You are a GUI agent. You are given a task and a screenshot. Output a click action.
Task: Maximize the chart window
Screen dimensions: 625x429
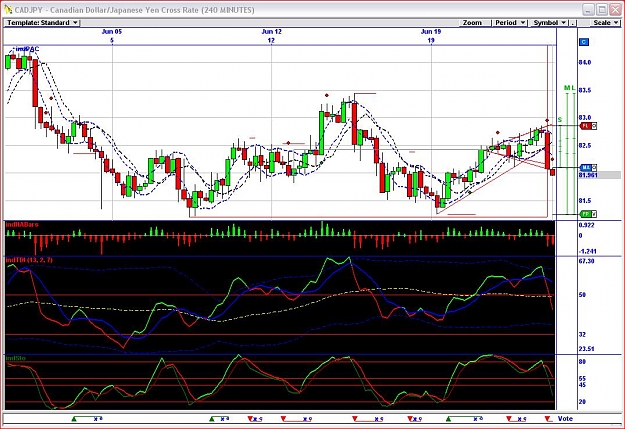point(602,10)
